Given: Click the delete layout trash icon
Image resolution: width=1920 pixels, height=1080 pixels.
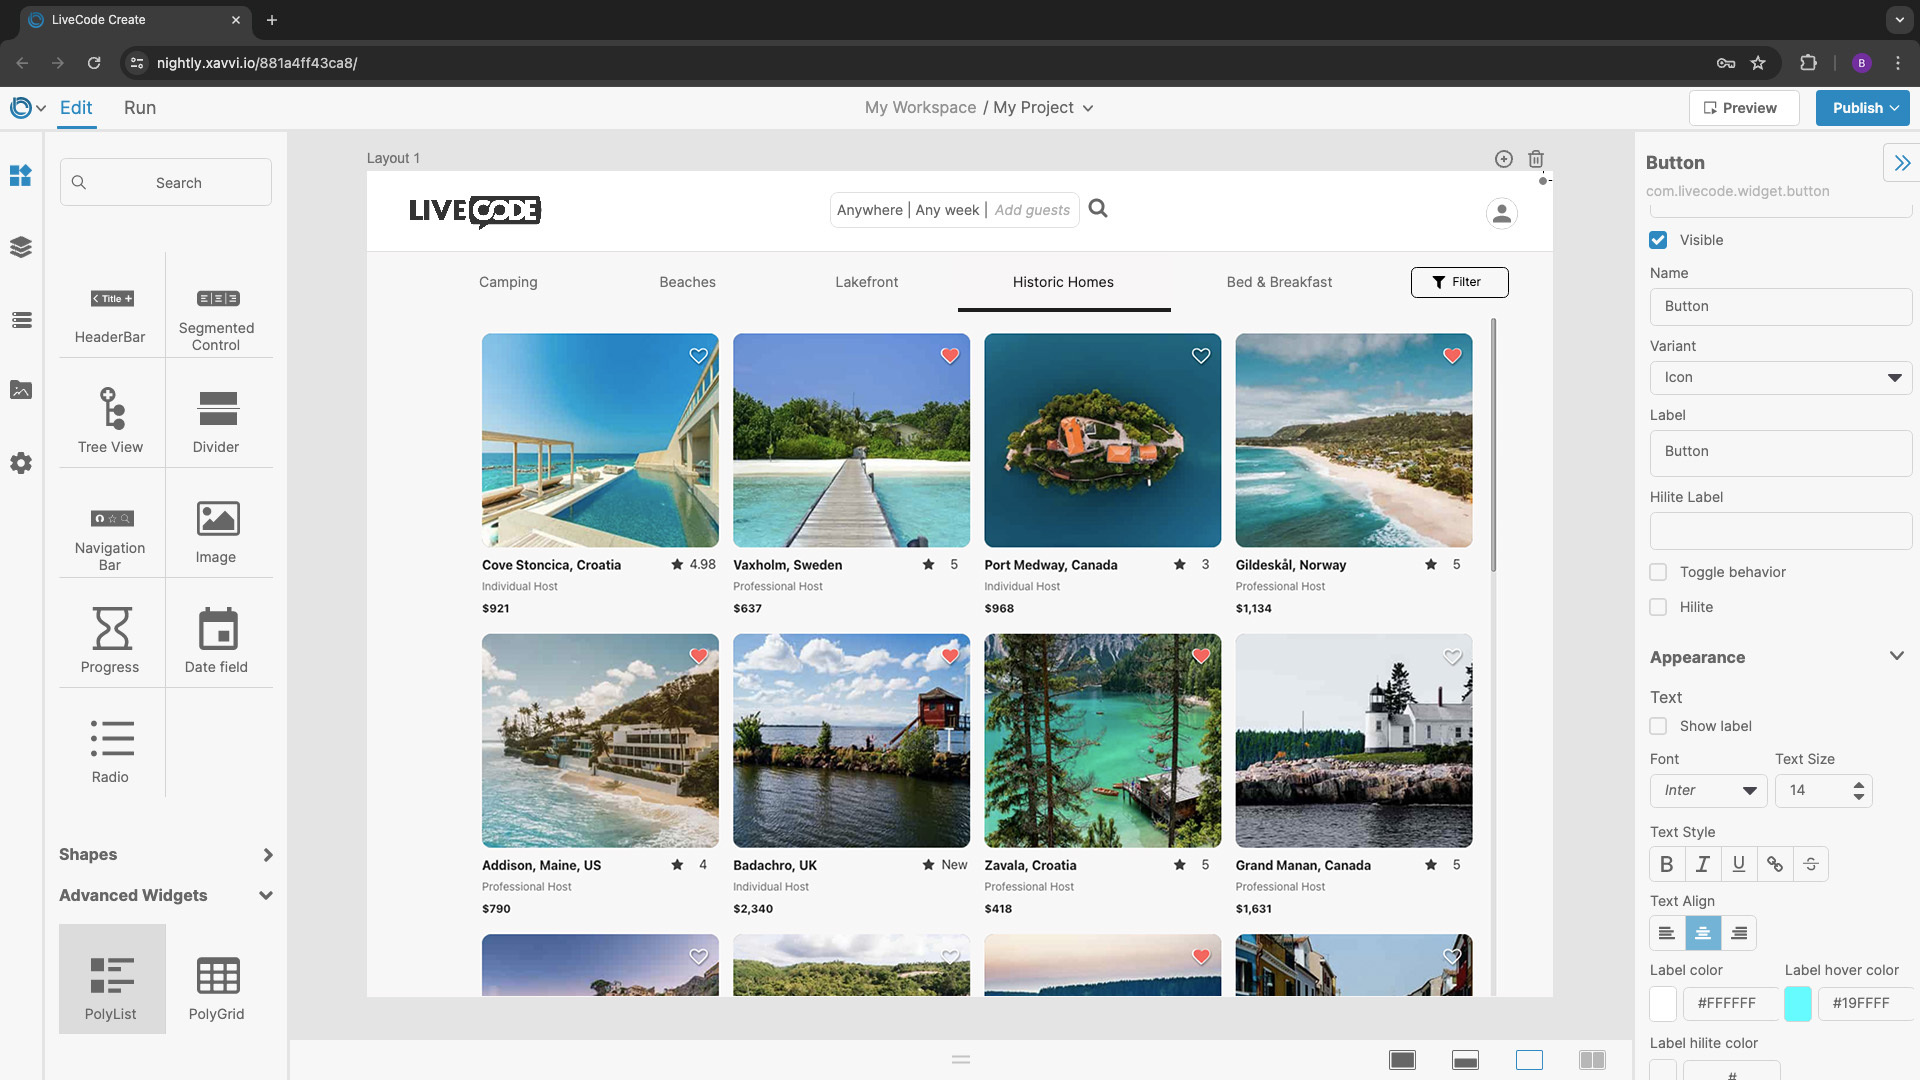Looking at the screenshot, I should pyautogui.click(x=1536, y=159).
